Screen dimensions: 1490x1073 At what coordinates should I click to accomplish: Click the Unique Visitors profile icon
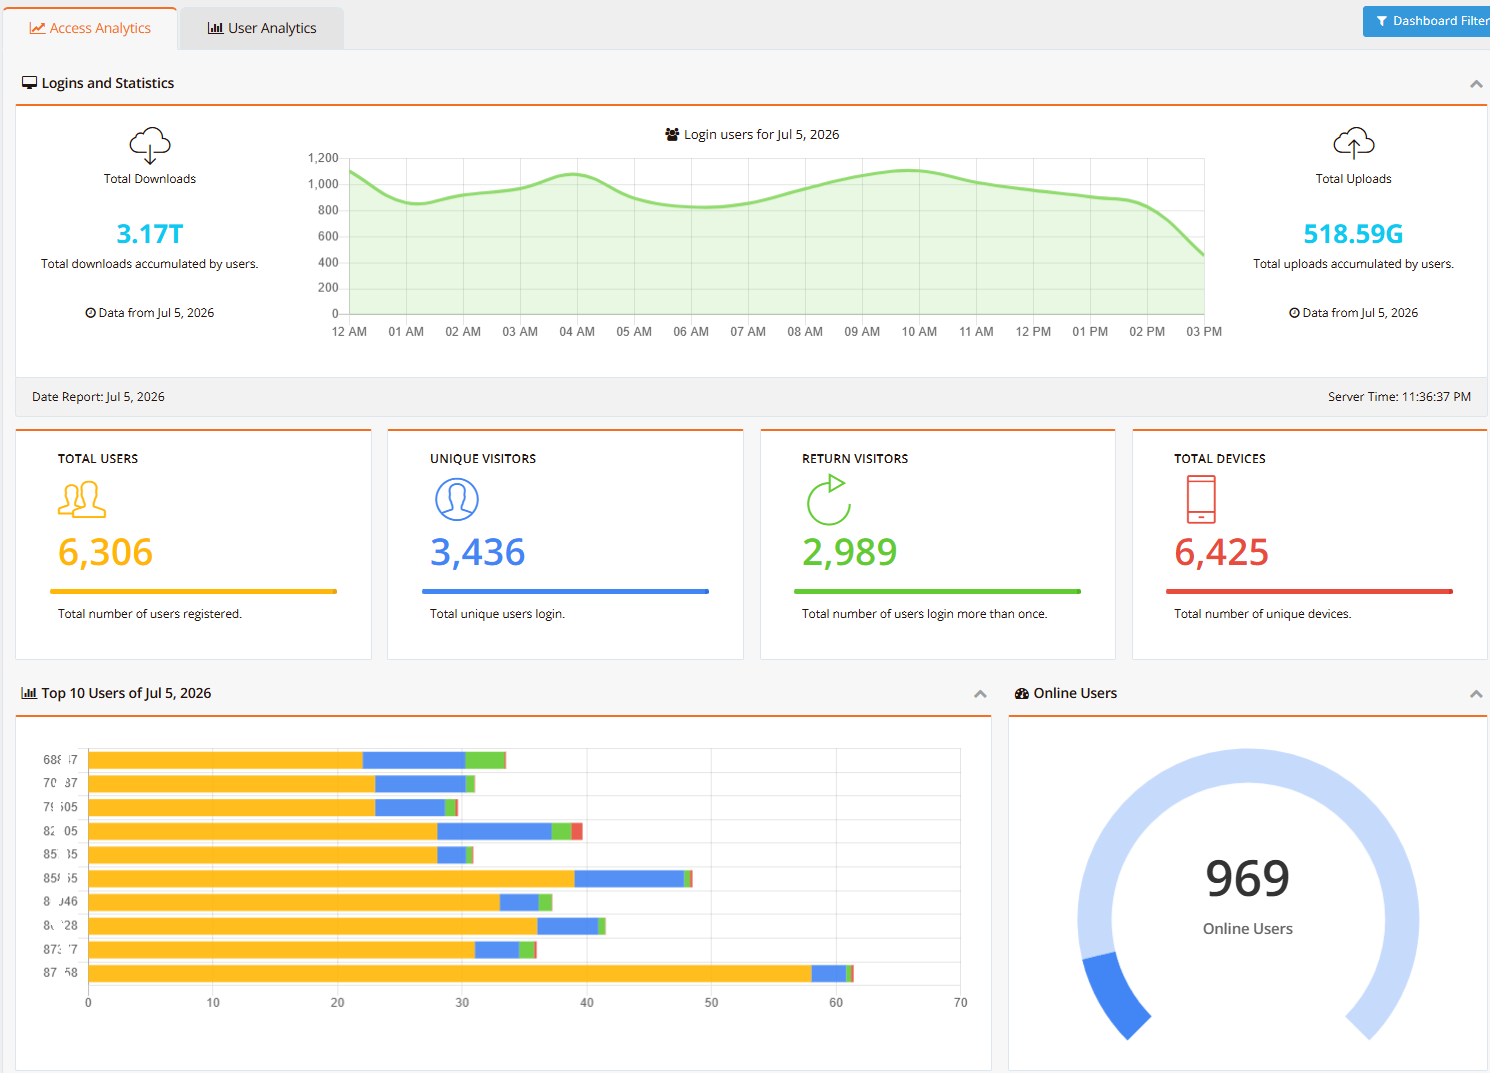click(x=457, y=499)
